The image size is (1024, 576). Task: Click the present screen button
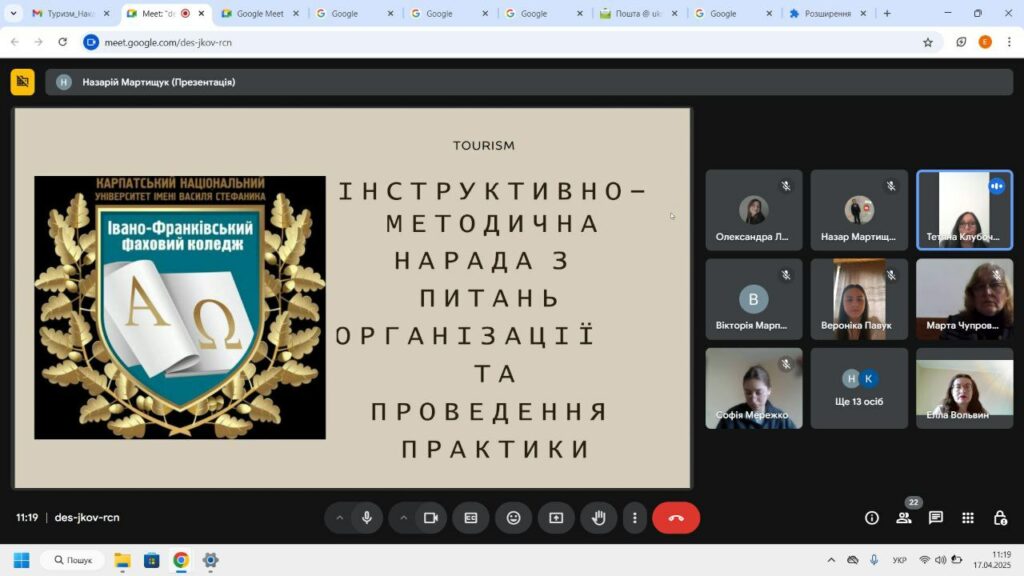(x=556, y=518)
